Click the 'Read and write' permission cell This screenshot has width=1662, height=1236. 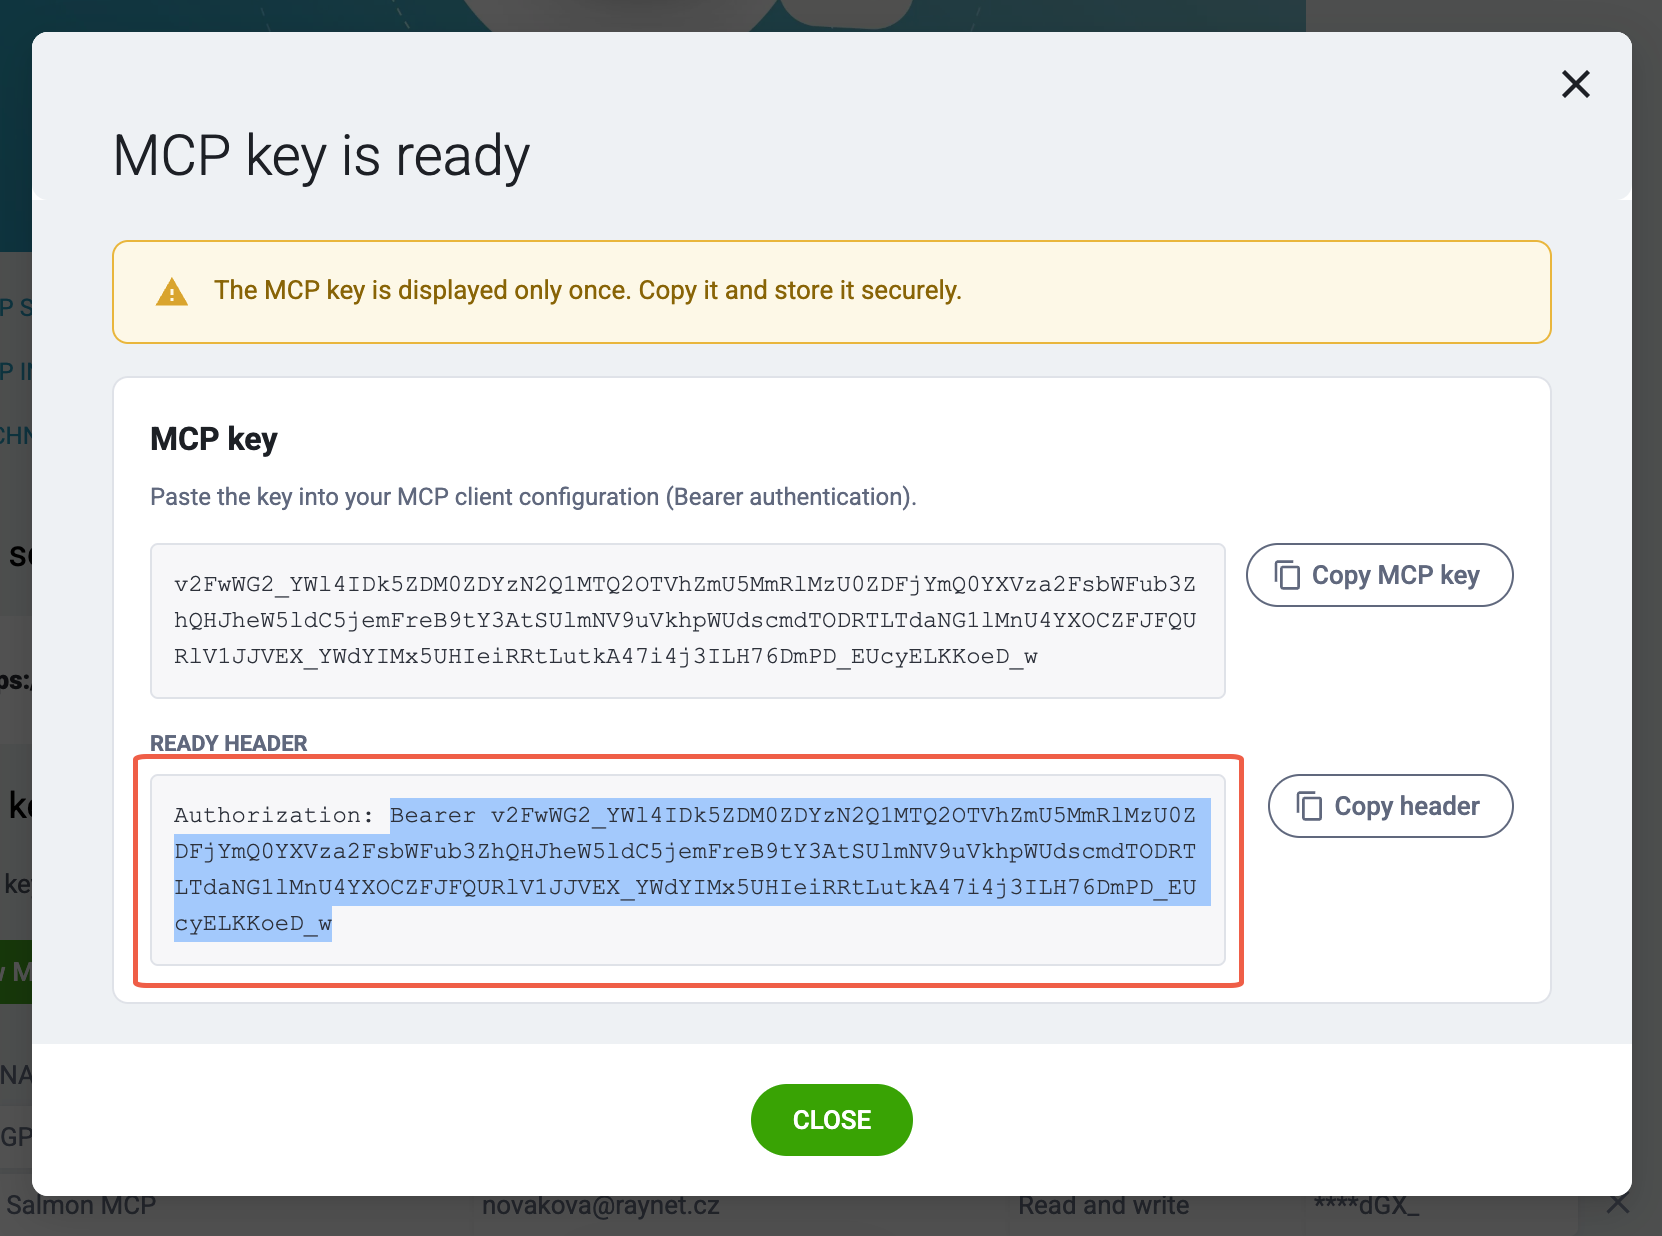click(1103, 1206)
